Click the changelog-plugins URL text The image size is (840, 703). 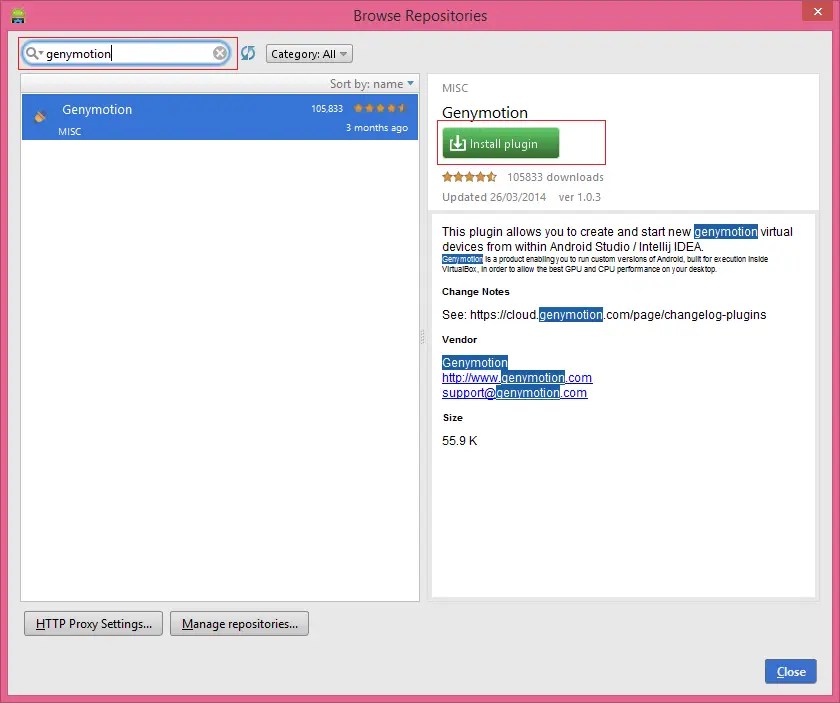[x=618, y=315]
